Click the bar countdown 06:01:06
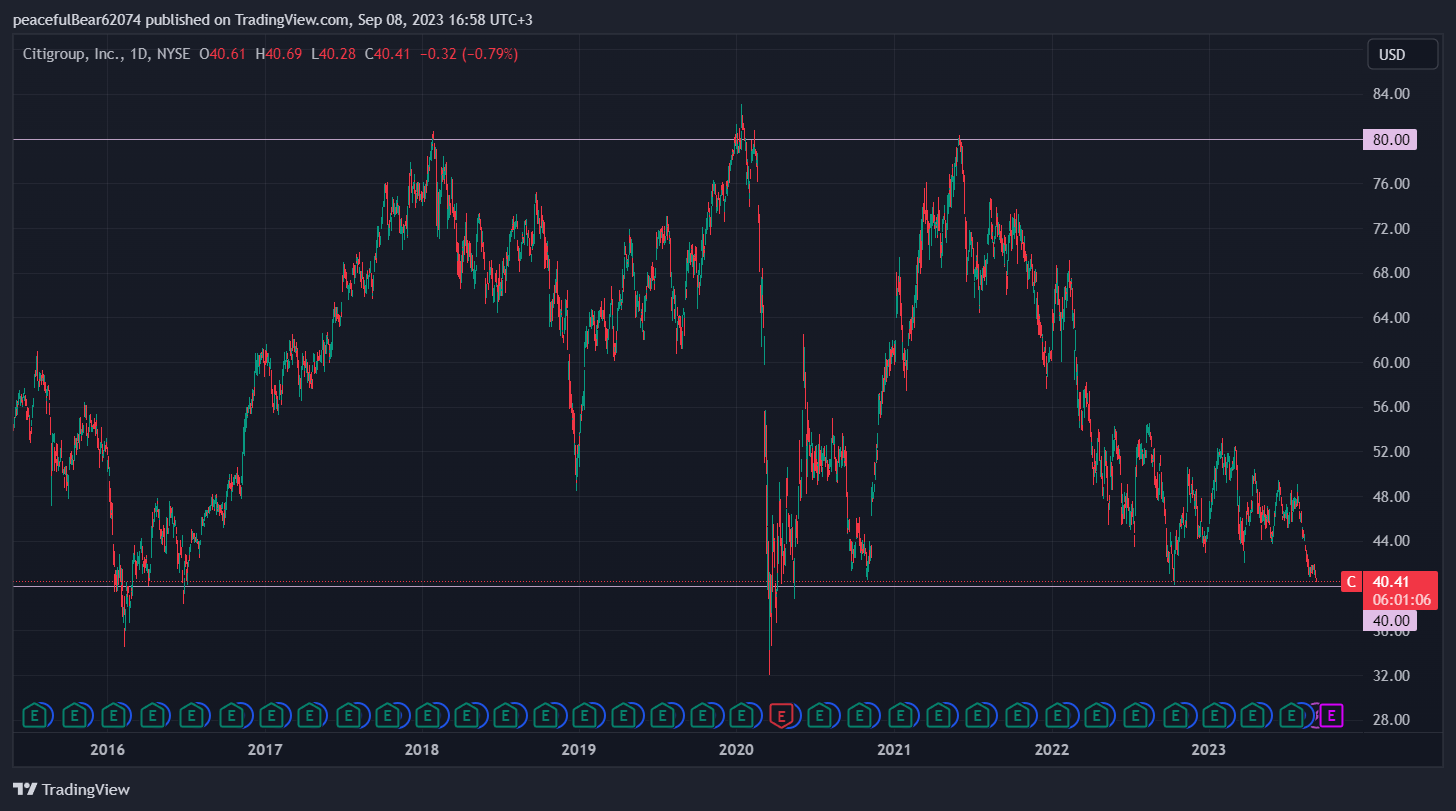The image size is (1456, 811). [x=1401, y=600]
